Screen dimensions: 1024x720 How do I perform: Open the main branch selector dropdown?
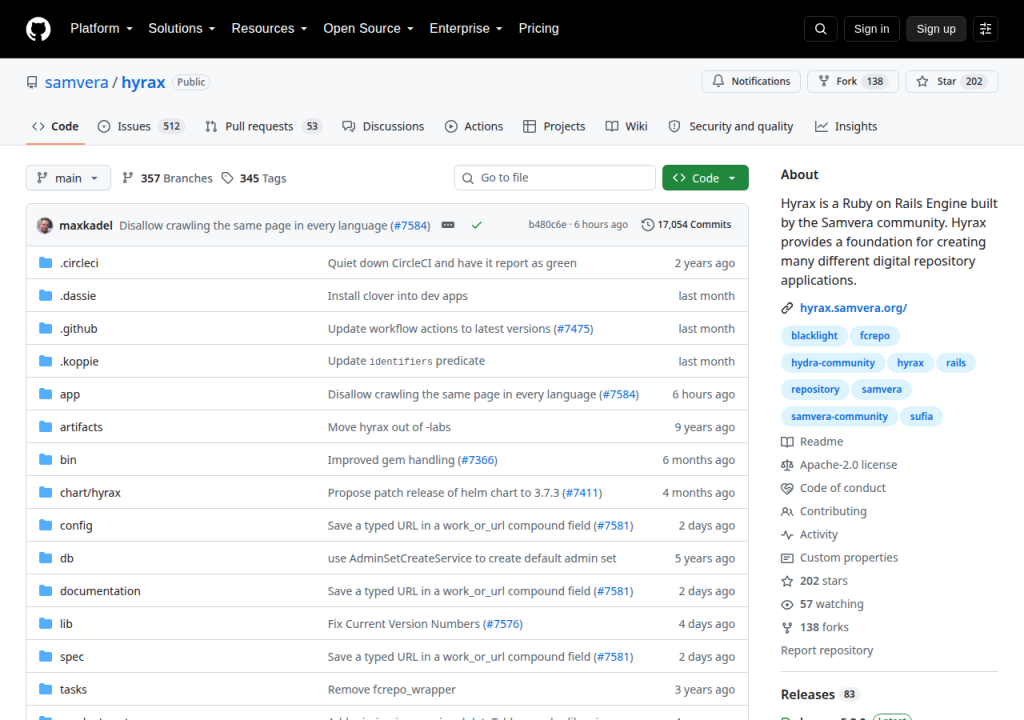[x=68, y=178]
